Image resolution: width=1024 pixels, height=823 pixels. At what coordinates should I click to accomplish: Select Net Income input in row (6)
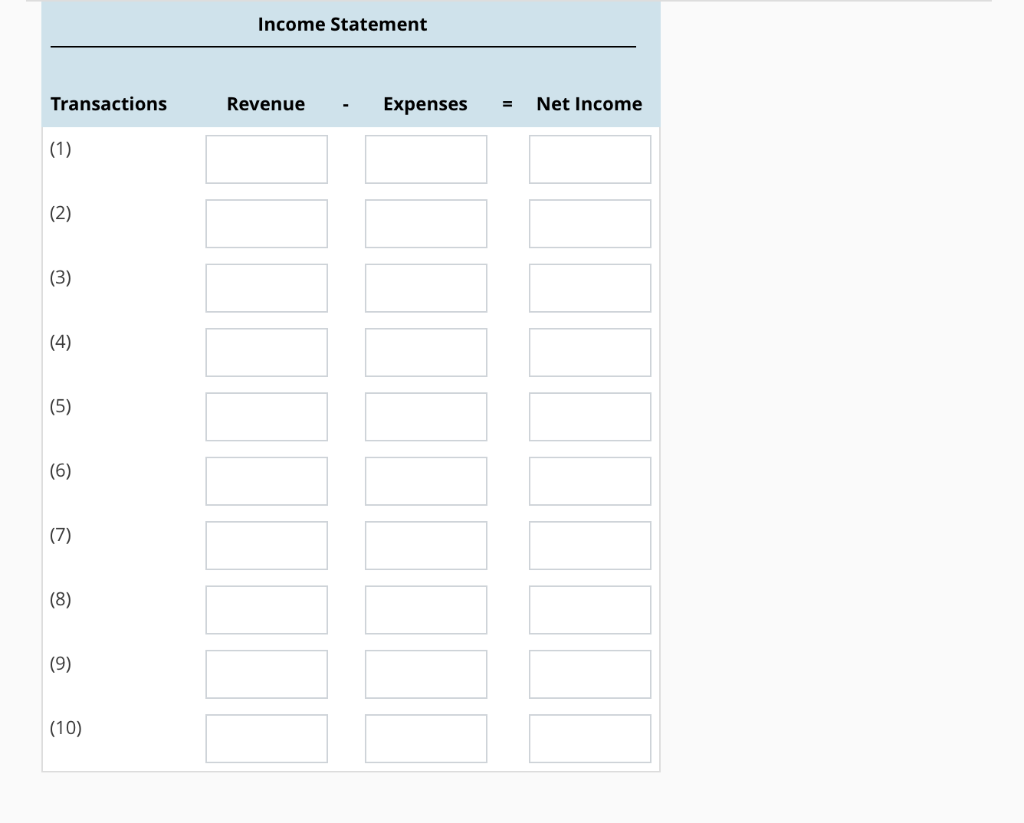pos(590,481)
